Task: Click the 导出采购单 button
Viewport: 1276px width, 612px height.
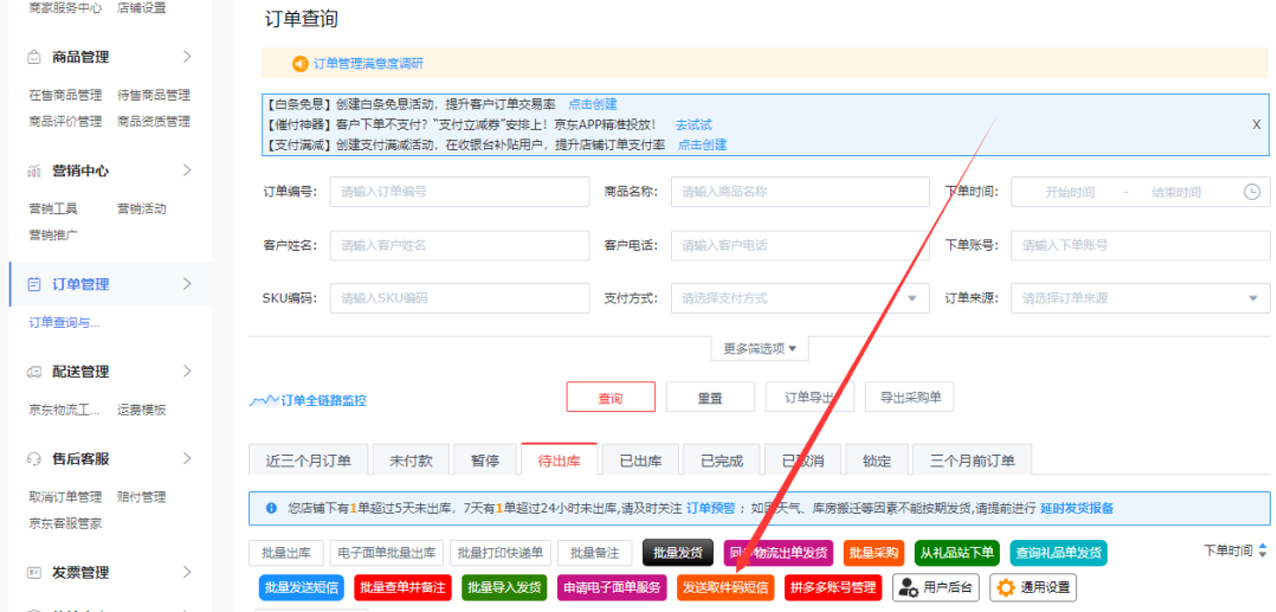Action: [x=910, y=397]
